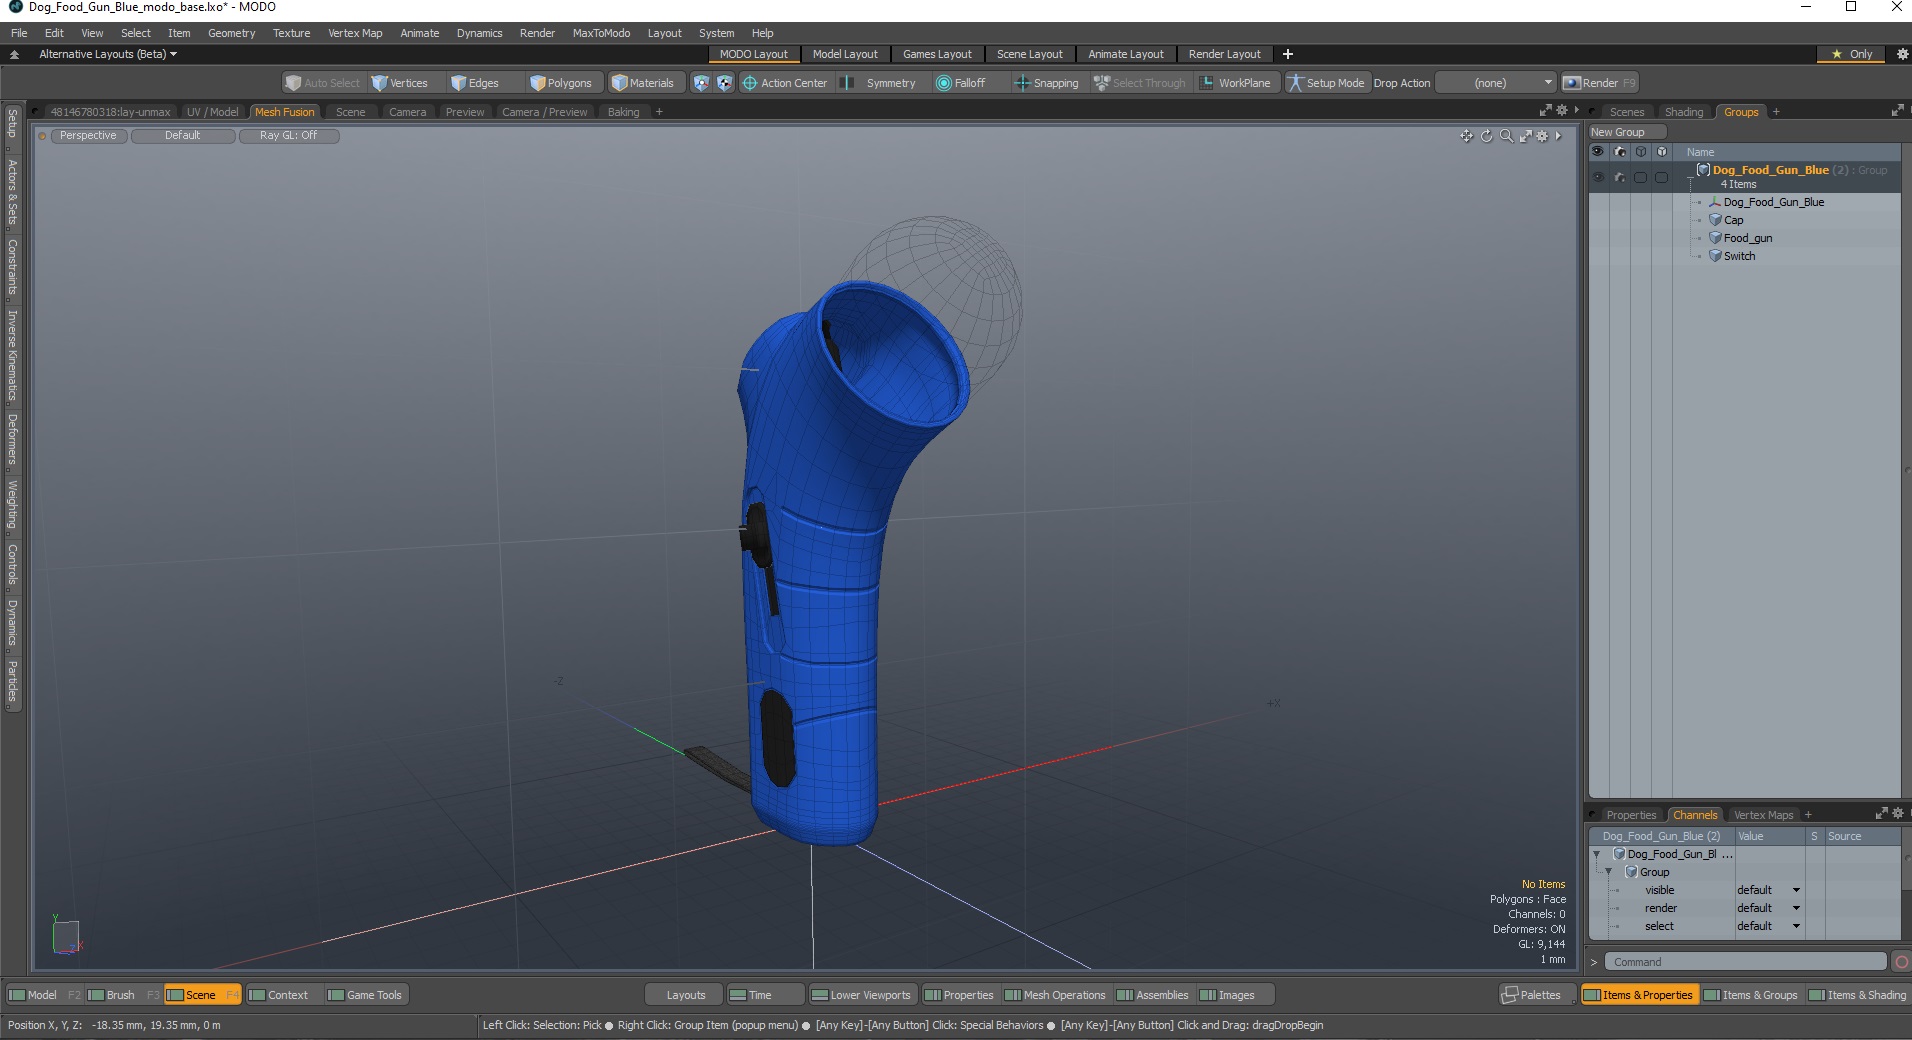Add a new layout with plus icon
Viewport: 1912px width, 1040px height.
pyautogui.click(x=1288, y=54)
